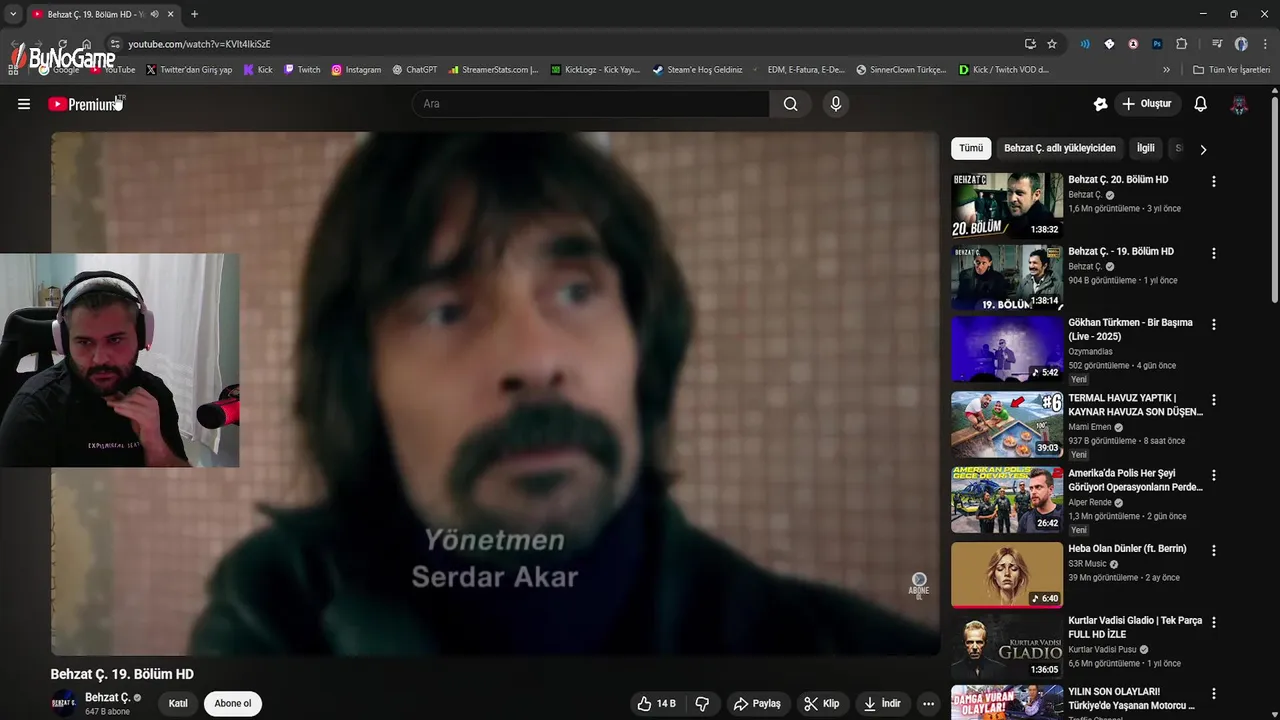Open the ChatGPT bookmark
This screenshot has height=720, width=1280.
pos(415,70)
